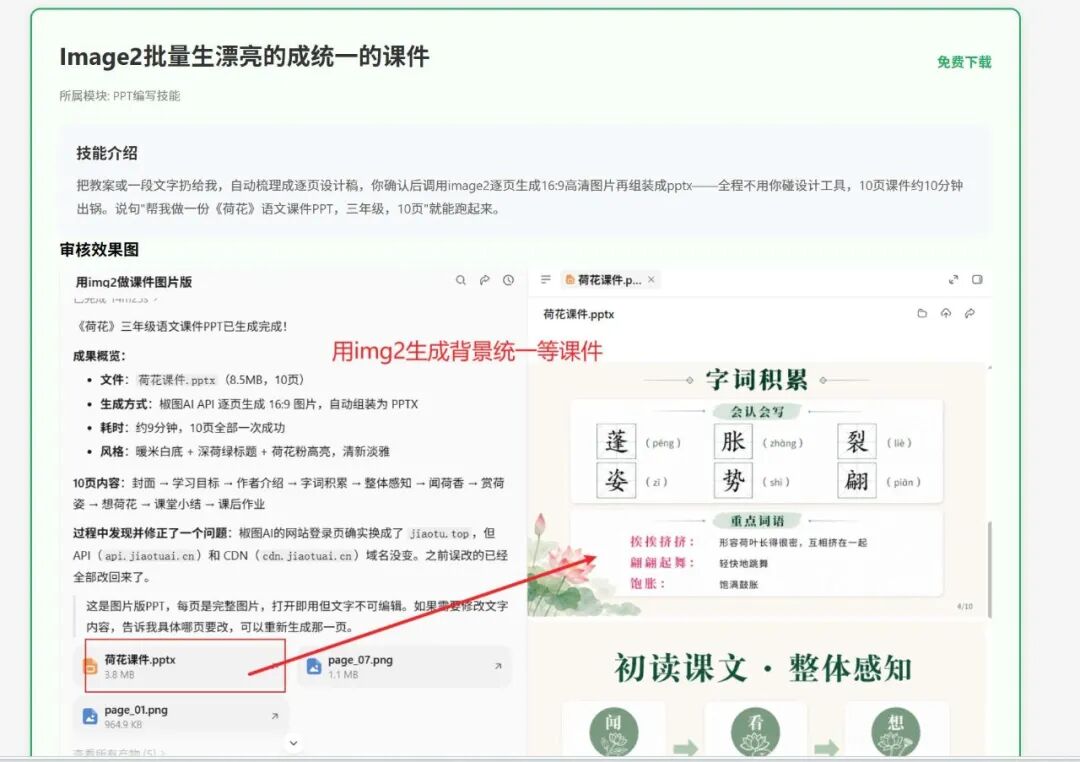1080x762 pixels.
Task: Click the 荷花课件.pptx inline code text
Action: [x=177, y=380]
